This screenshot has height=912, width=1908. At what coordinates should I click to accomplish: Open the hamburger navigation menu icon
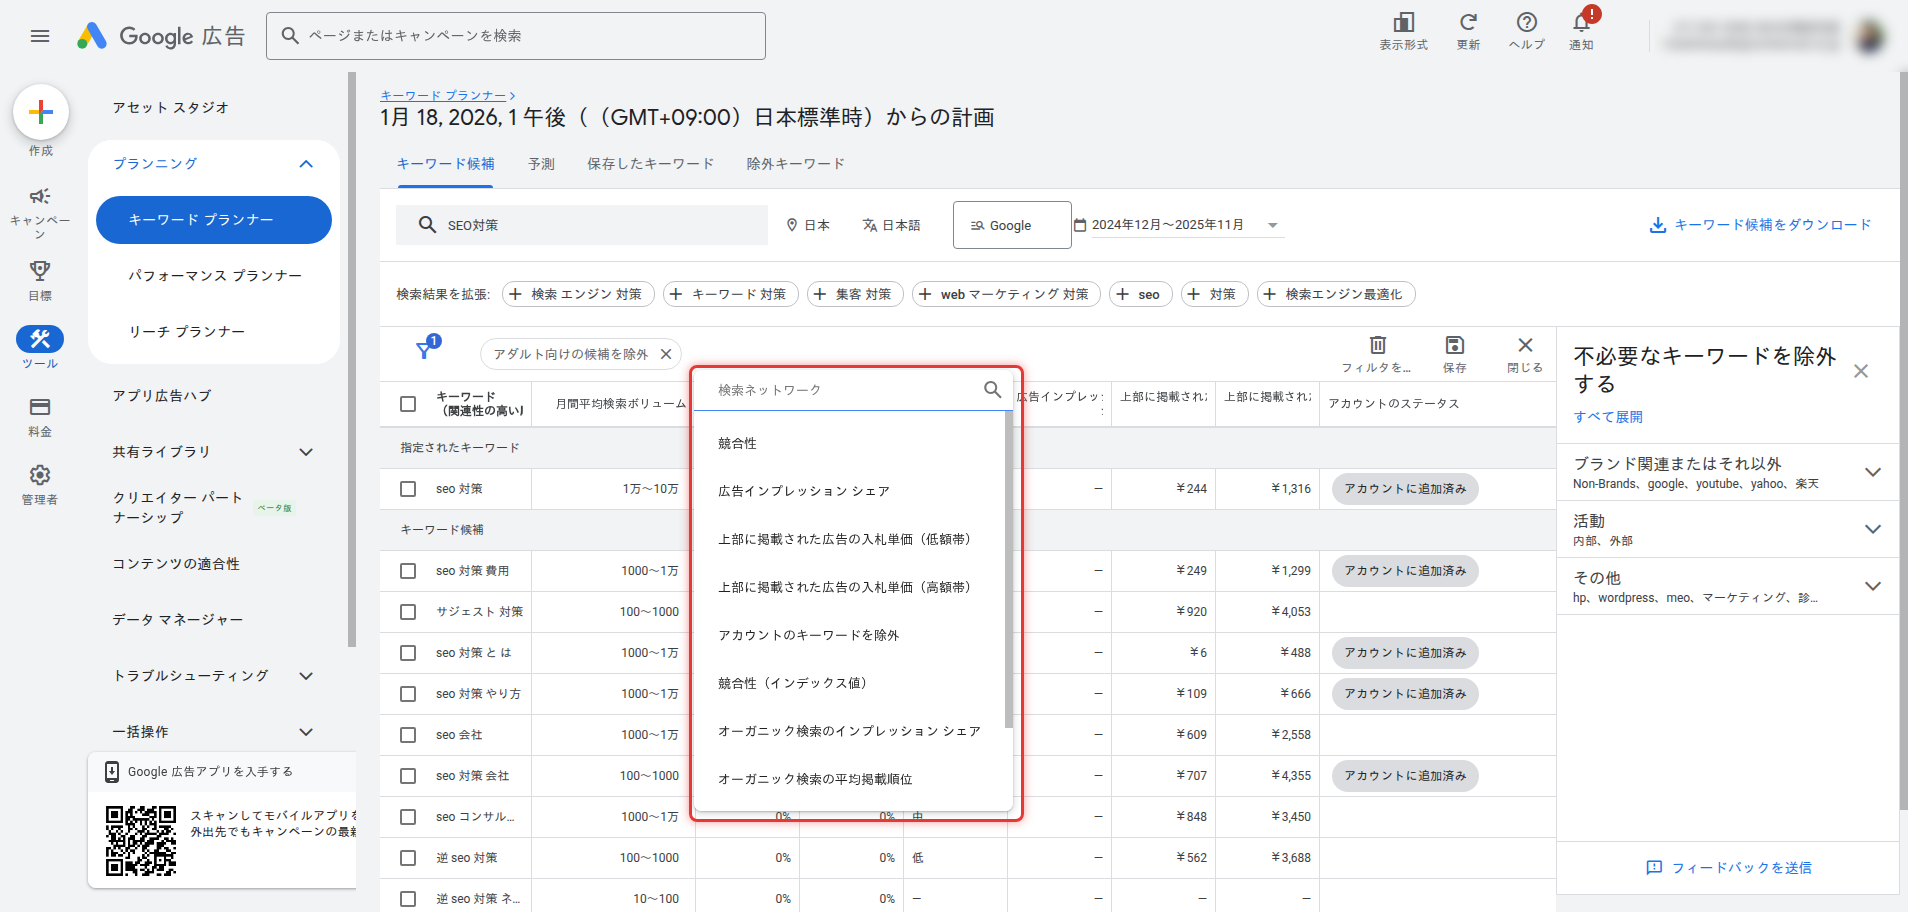coord(40,36)
